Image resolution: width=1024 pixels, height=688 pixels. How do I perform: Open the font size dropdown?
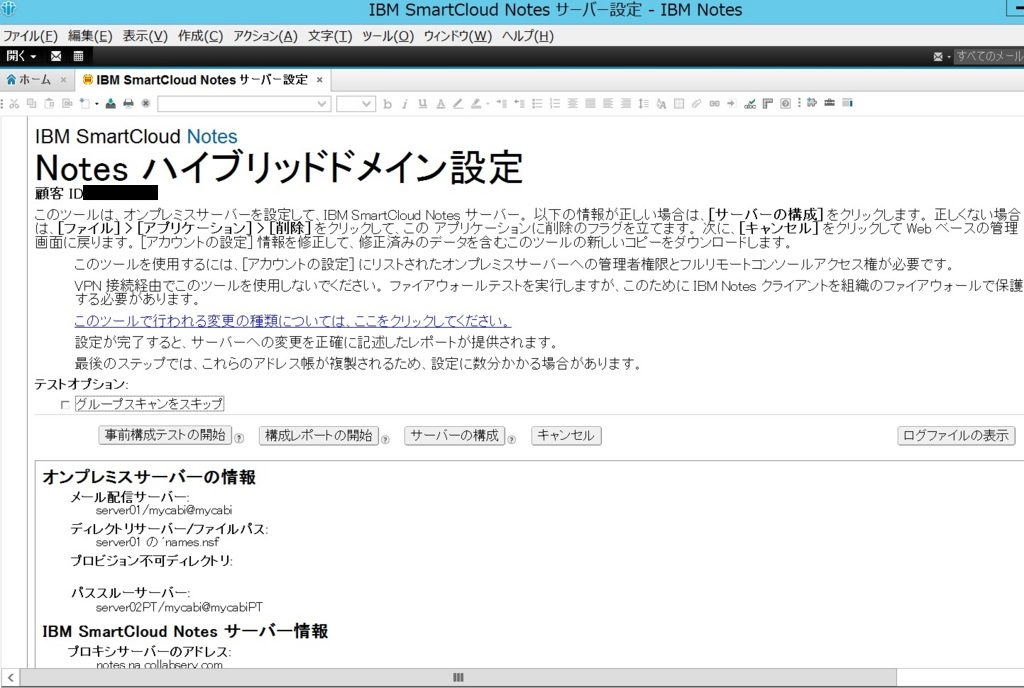[366, 103]
